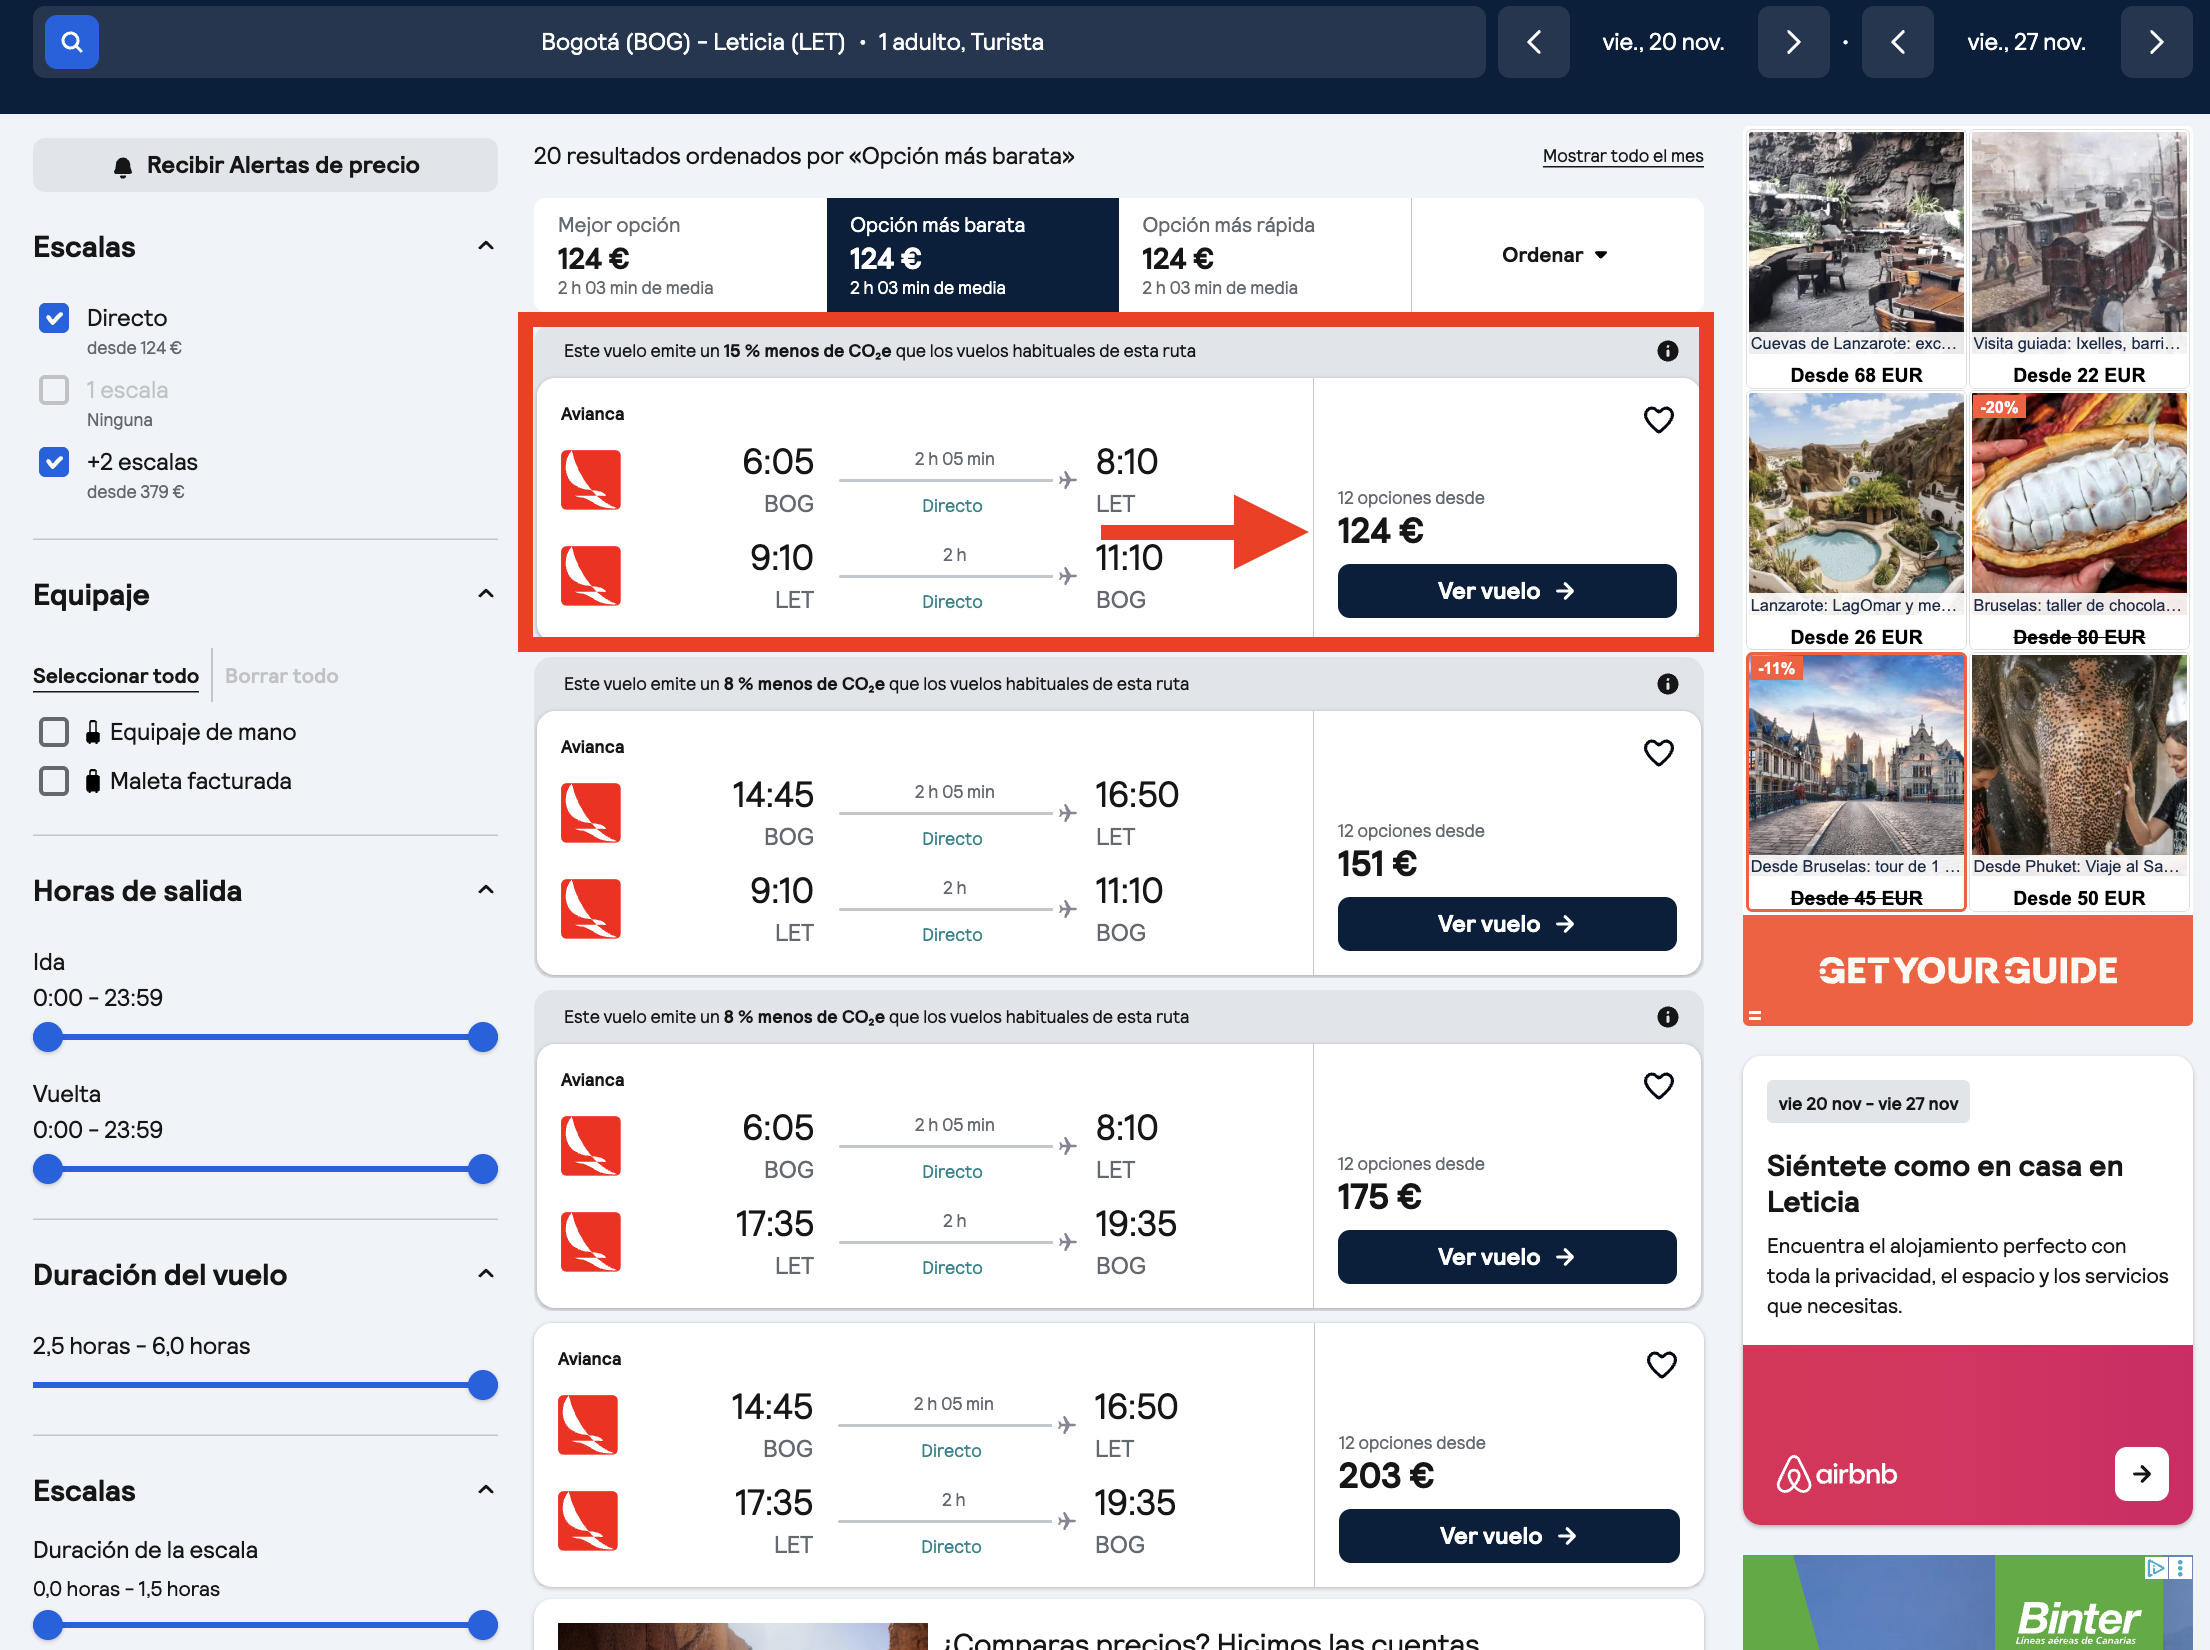The height and width of the screenshot is (1650, 2210).
Task: Check the Equipaje de mano option
Action: tap(54, 732)
